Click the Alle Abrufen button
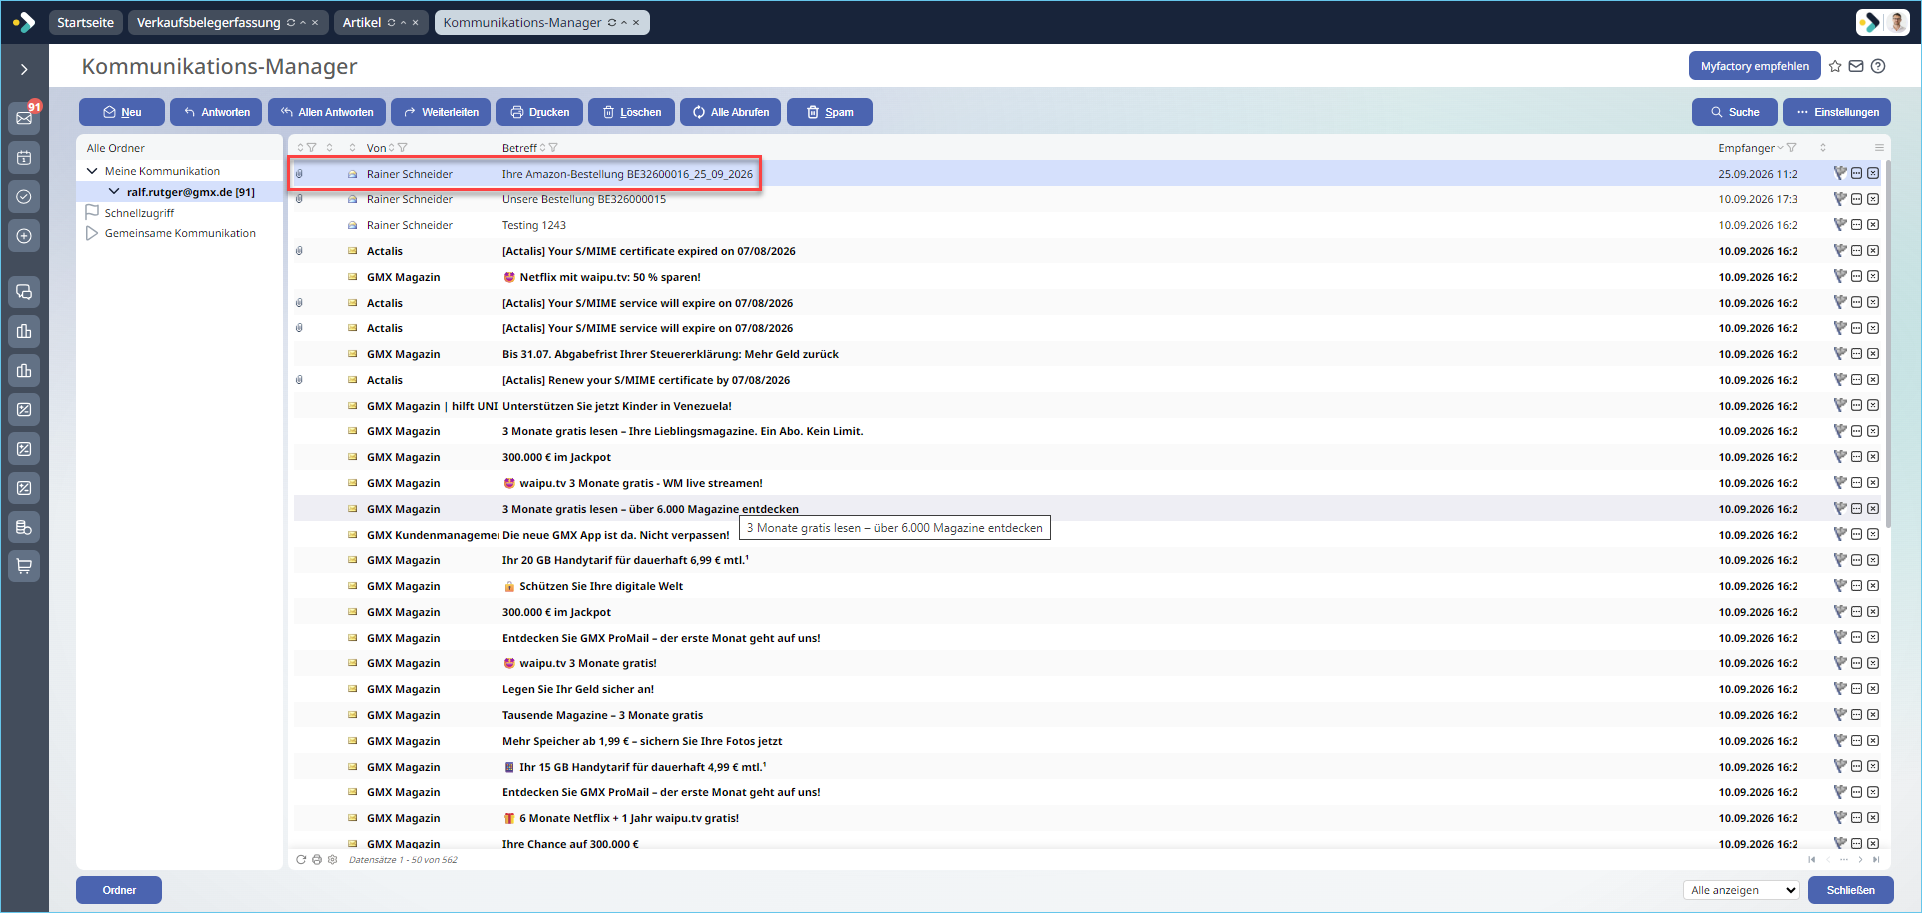This screenshot has width=1922, height=913. pyautogui.click(x=731, y=112)
